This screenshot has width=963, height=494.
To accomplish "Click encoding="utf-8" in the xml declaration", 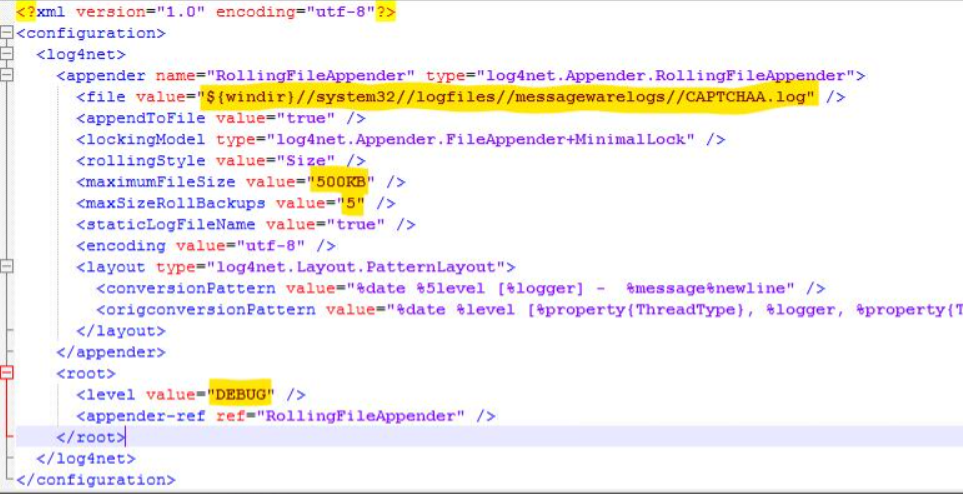I will pos(295,12).
